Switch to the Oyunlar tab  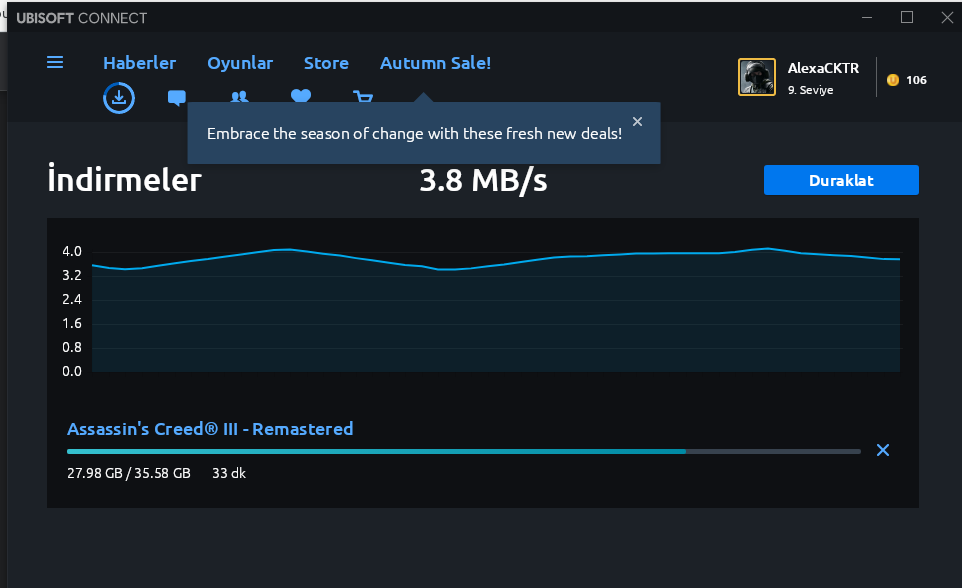point(240,63)
